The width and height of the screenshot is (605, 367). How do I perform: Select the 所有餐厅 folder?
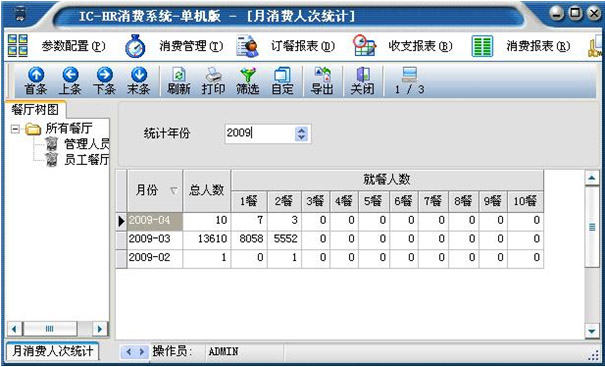pyautogui.click(x=69, y=128)
